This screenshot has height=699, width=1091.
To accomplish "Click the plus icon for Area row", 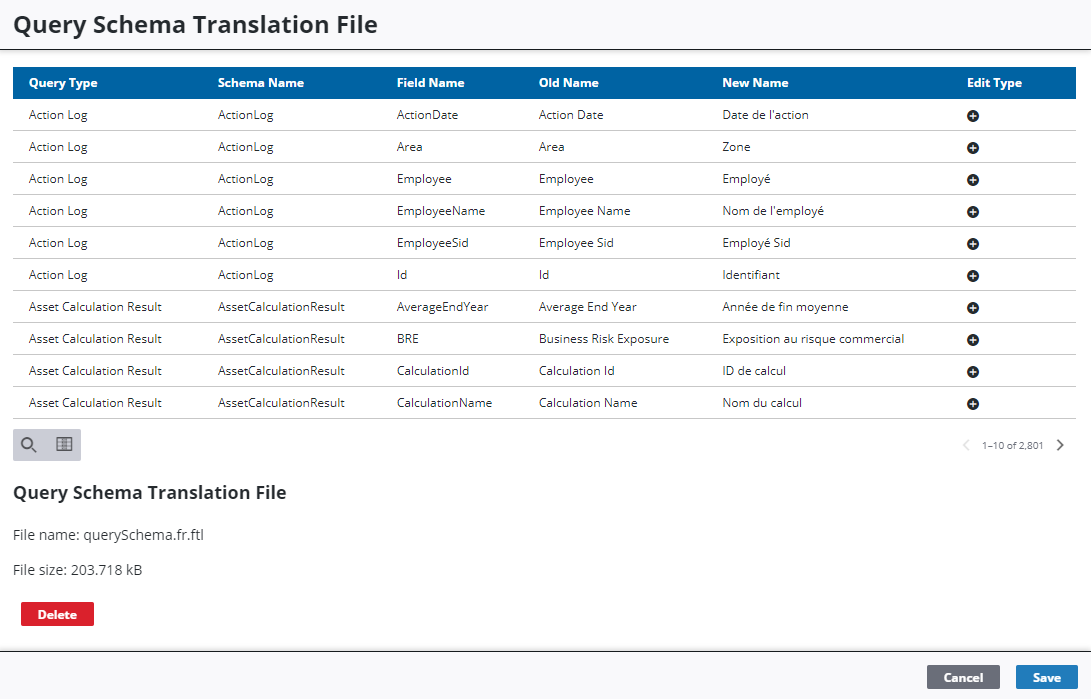I will coord(972,148).
